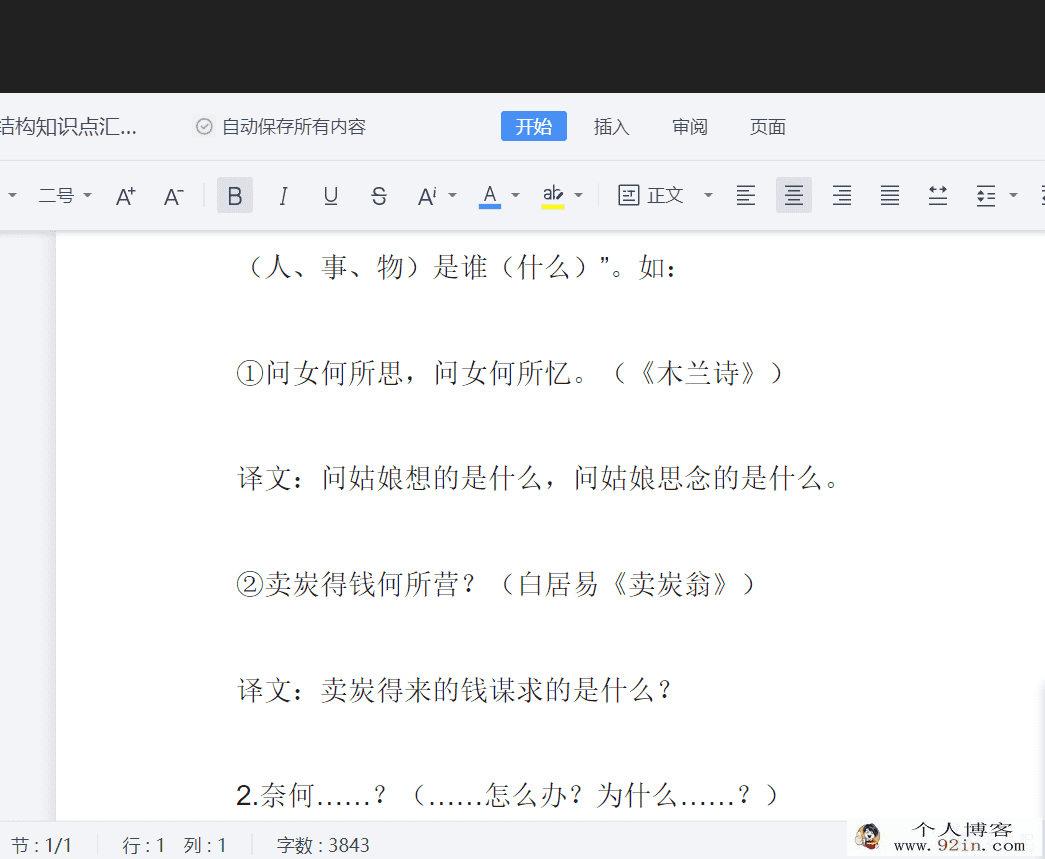Viewport: 1045px width, 859px height.
Task: Toggle italic formatting
Action: (x=283, y=195)
